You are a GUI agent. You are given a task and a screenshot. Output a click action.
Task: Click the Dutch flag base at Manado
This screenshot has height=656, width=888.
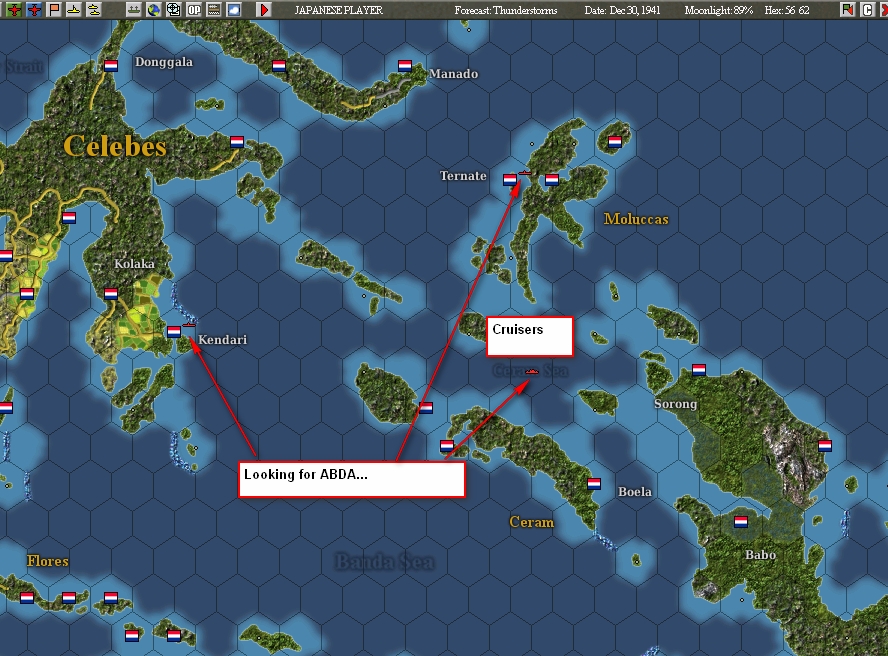click(x=404, y=66)
